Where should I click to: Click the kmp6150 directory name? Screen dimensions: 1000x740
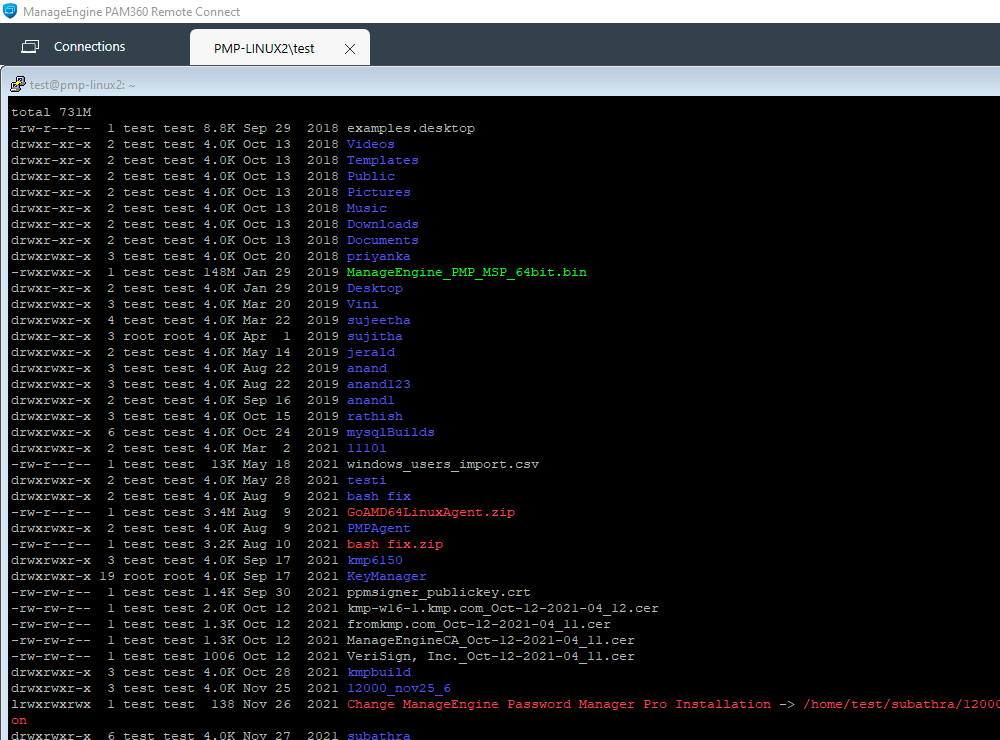[375, 560]
